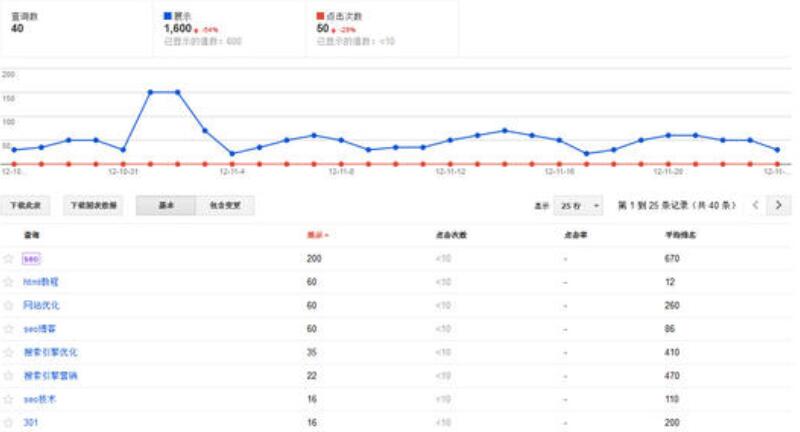Click the 下载此表 download button
The width and height of the screenshot is (800, 432).
click(x=26, y=205)
